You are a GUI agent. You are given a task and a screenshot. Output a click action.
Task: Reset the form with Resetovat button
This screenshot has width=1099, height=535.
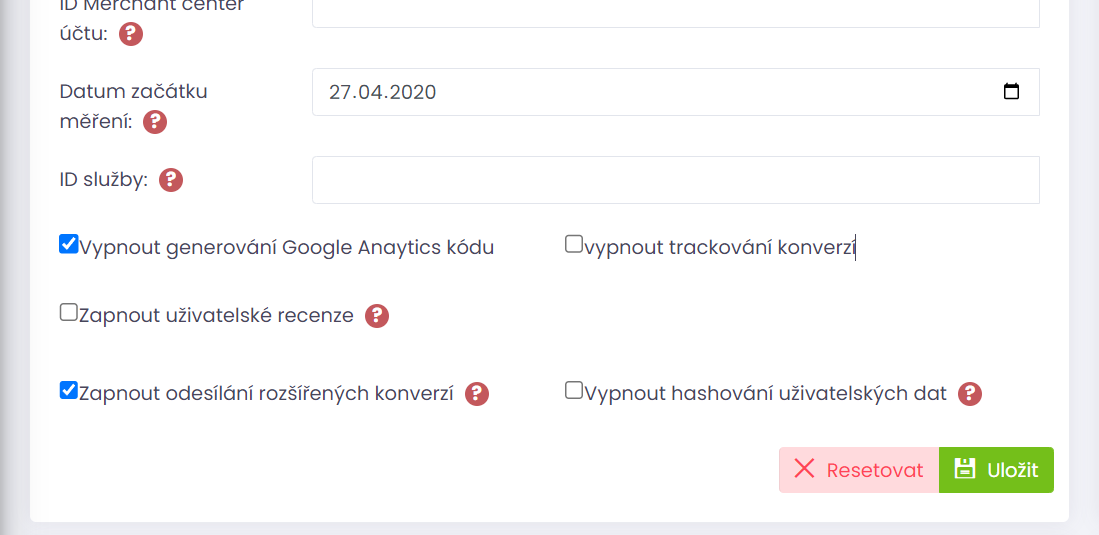pos(859,470)
